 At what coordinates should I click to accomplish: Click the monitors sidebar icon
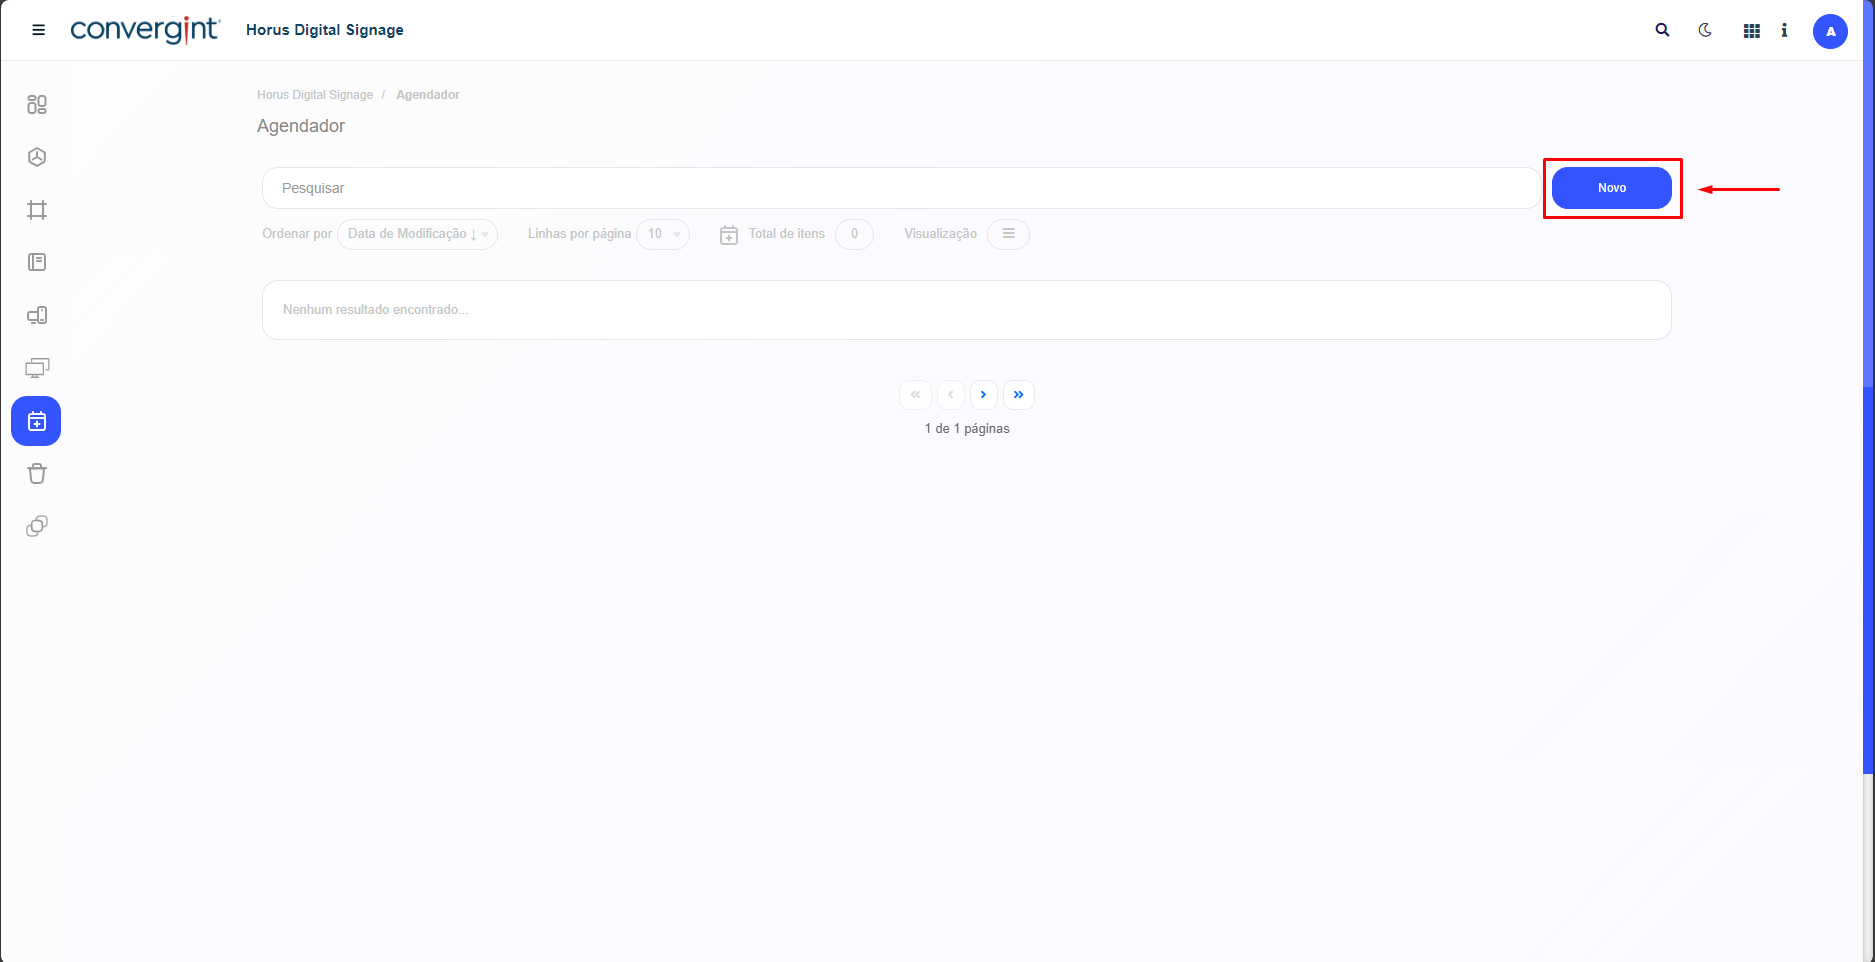pos(37,368)
